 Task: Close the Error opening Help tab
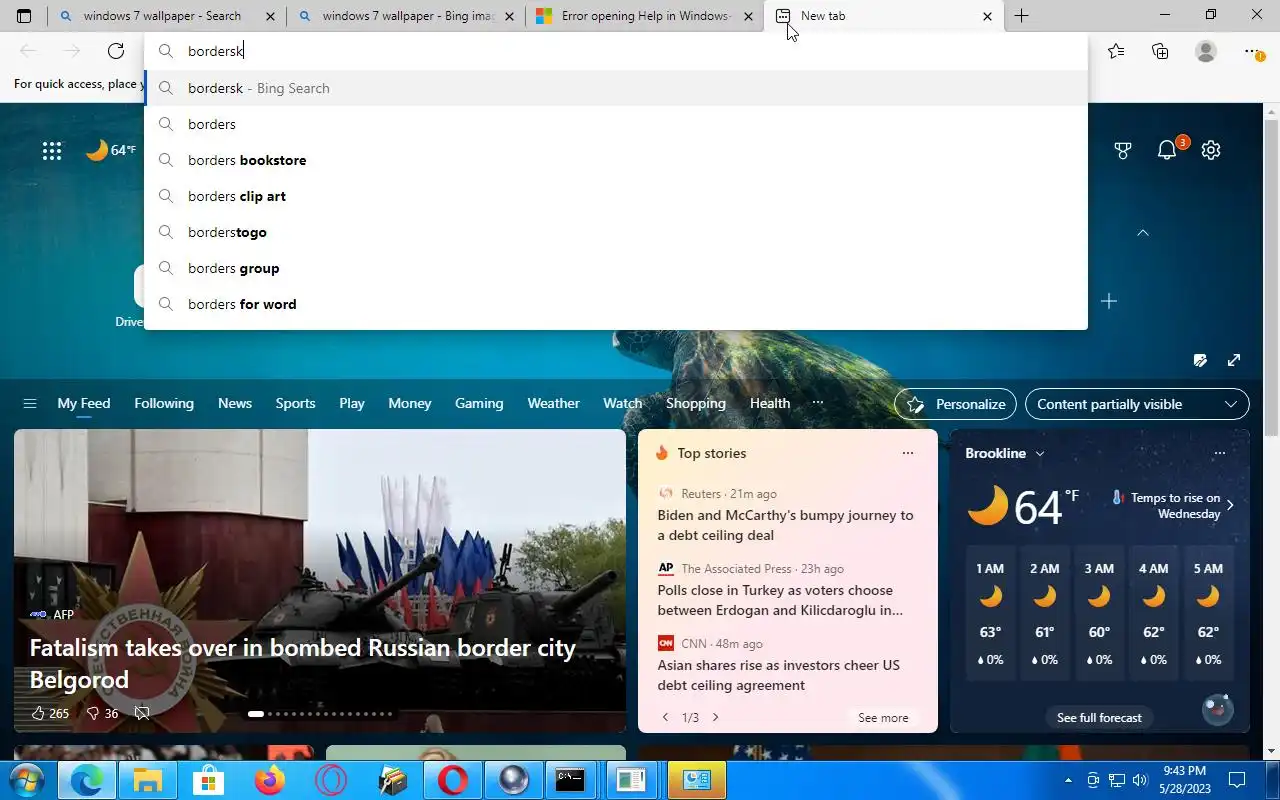pyautogui.click(x=748, y=16)
